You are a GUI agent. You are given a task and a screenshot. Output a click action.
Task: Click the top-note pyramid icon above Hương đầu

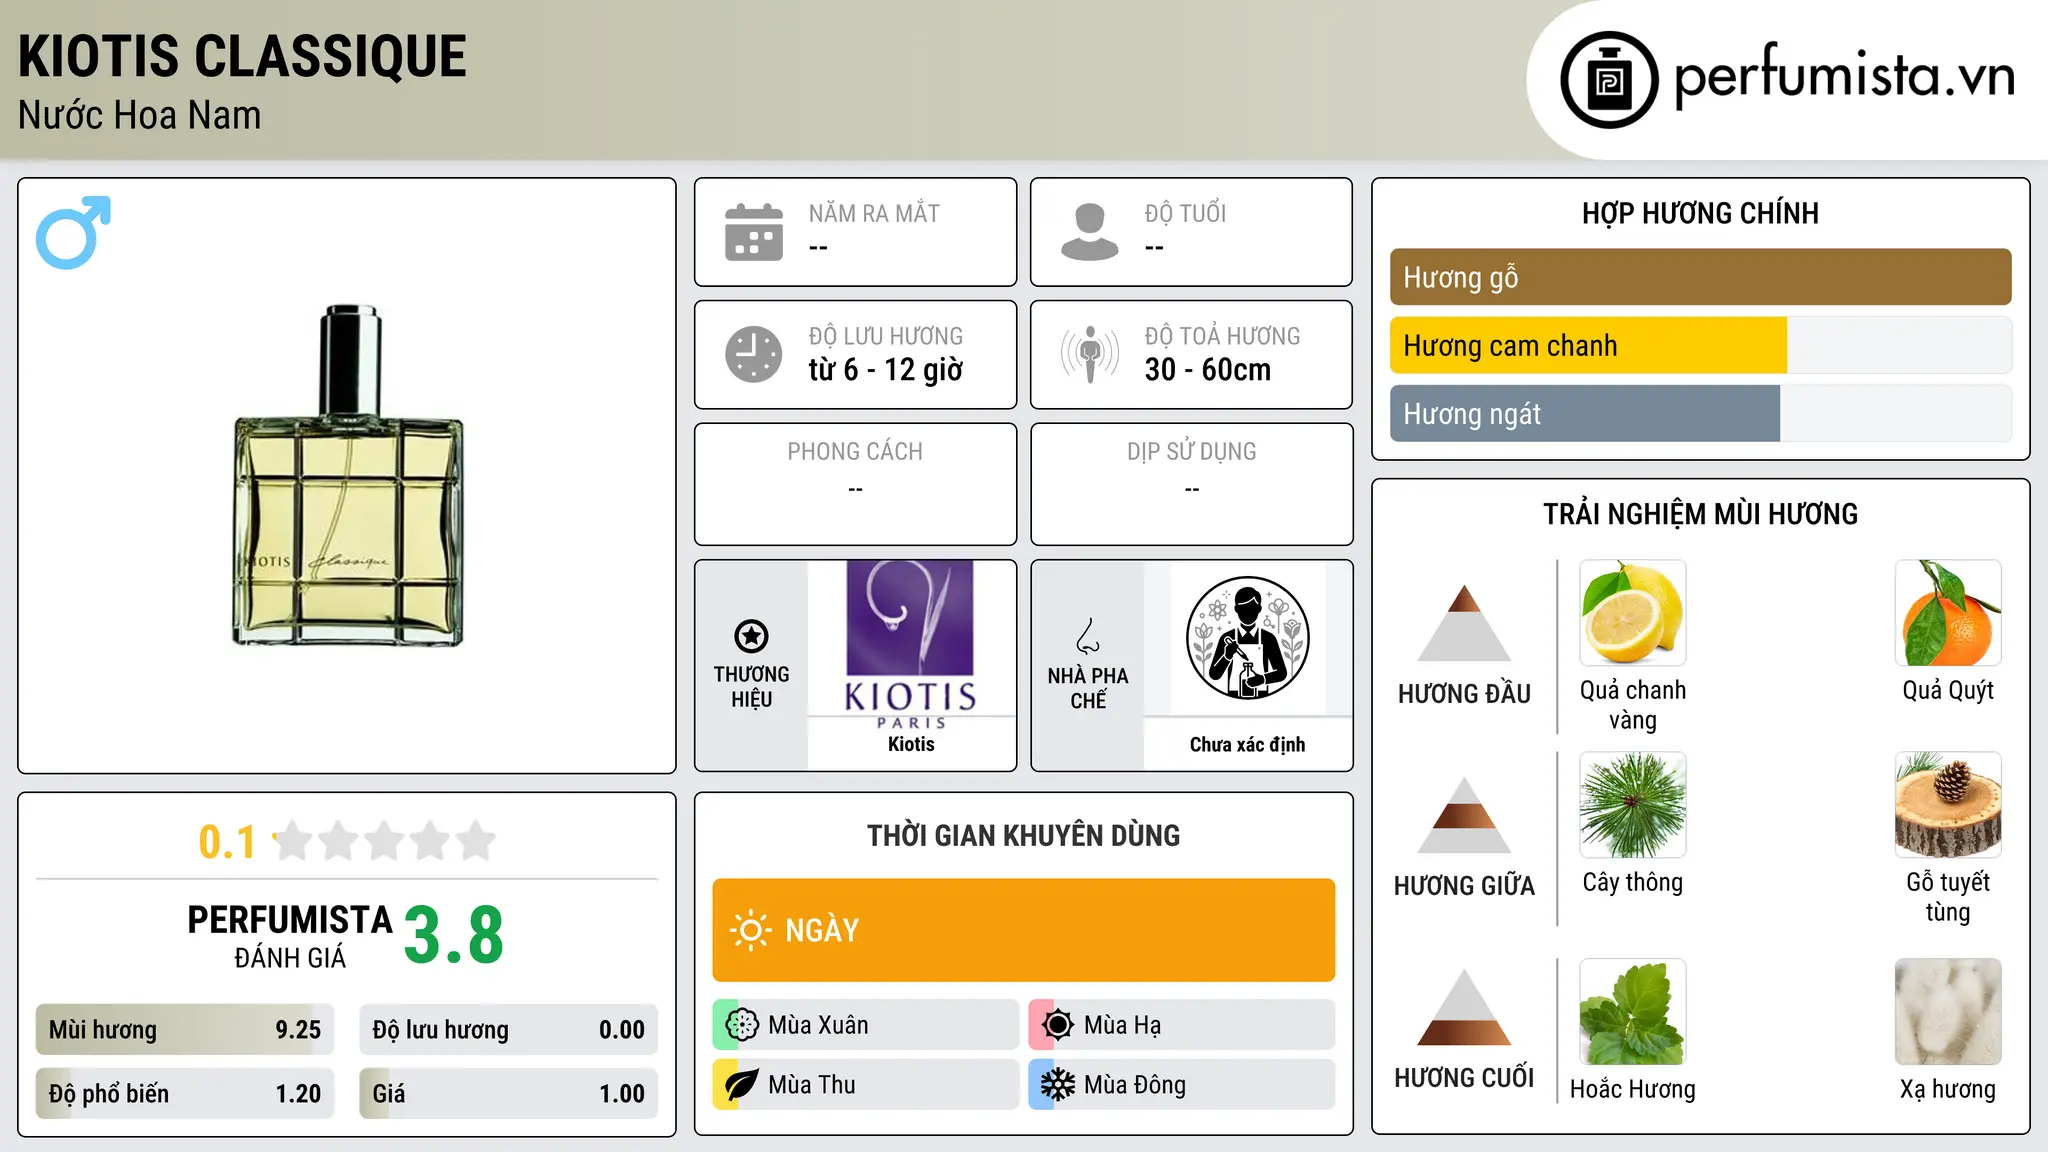point(1464,623)
